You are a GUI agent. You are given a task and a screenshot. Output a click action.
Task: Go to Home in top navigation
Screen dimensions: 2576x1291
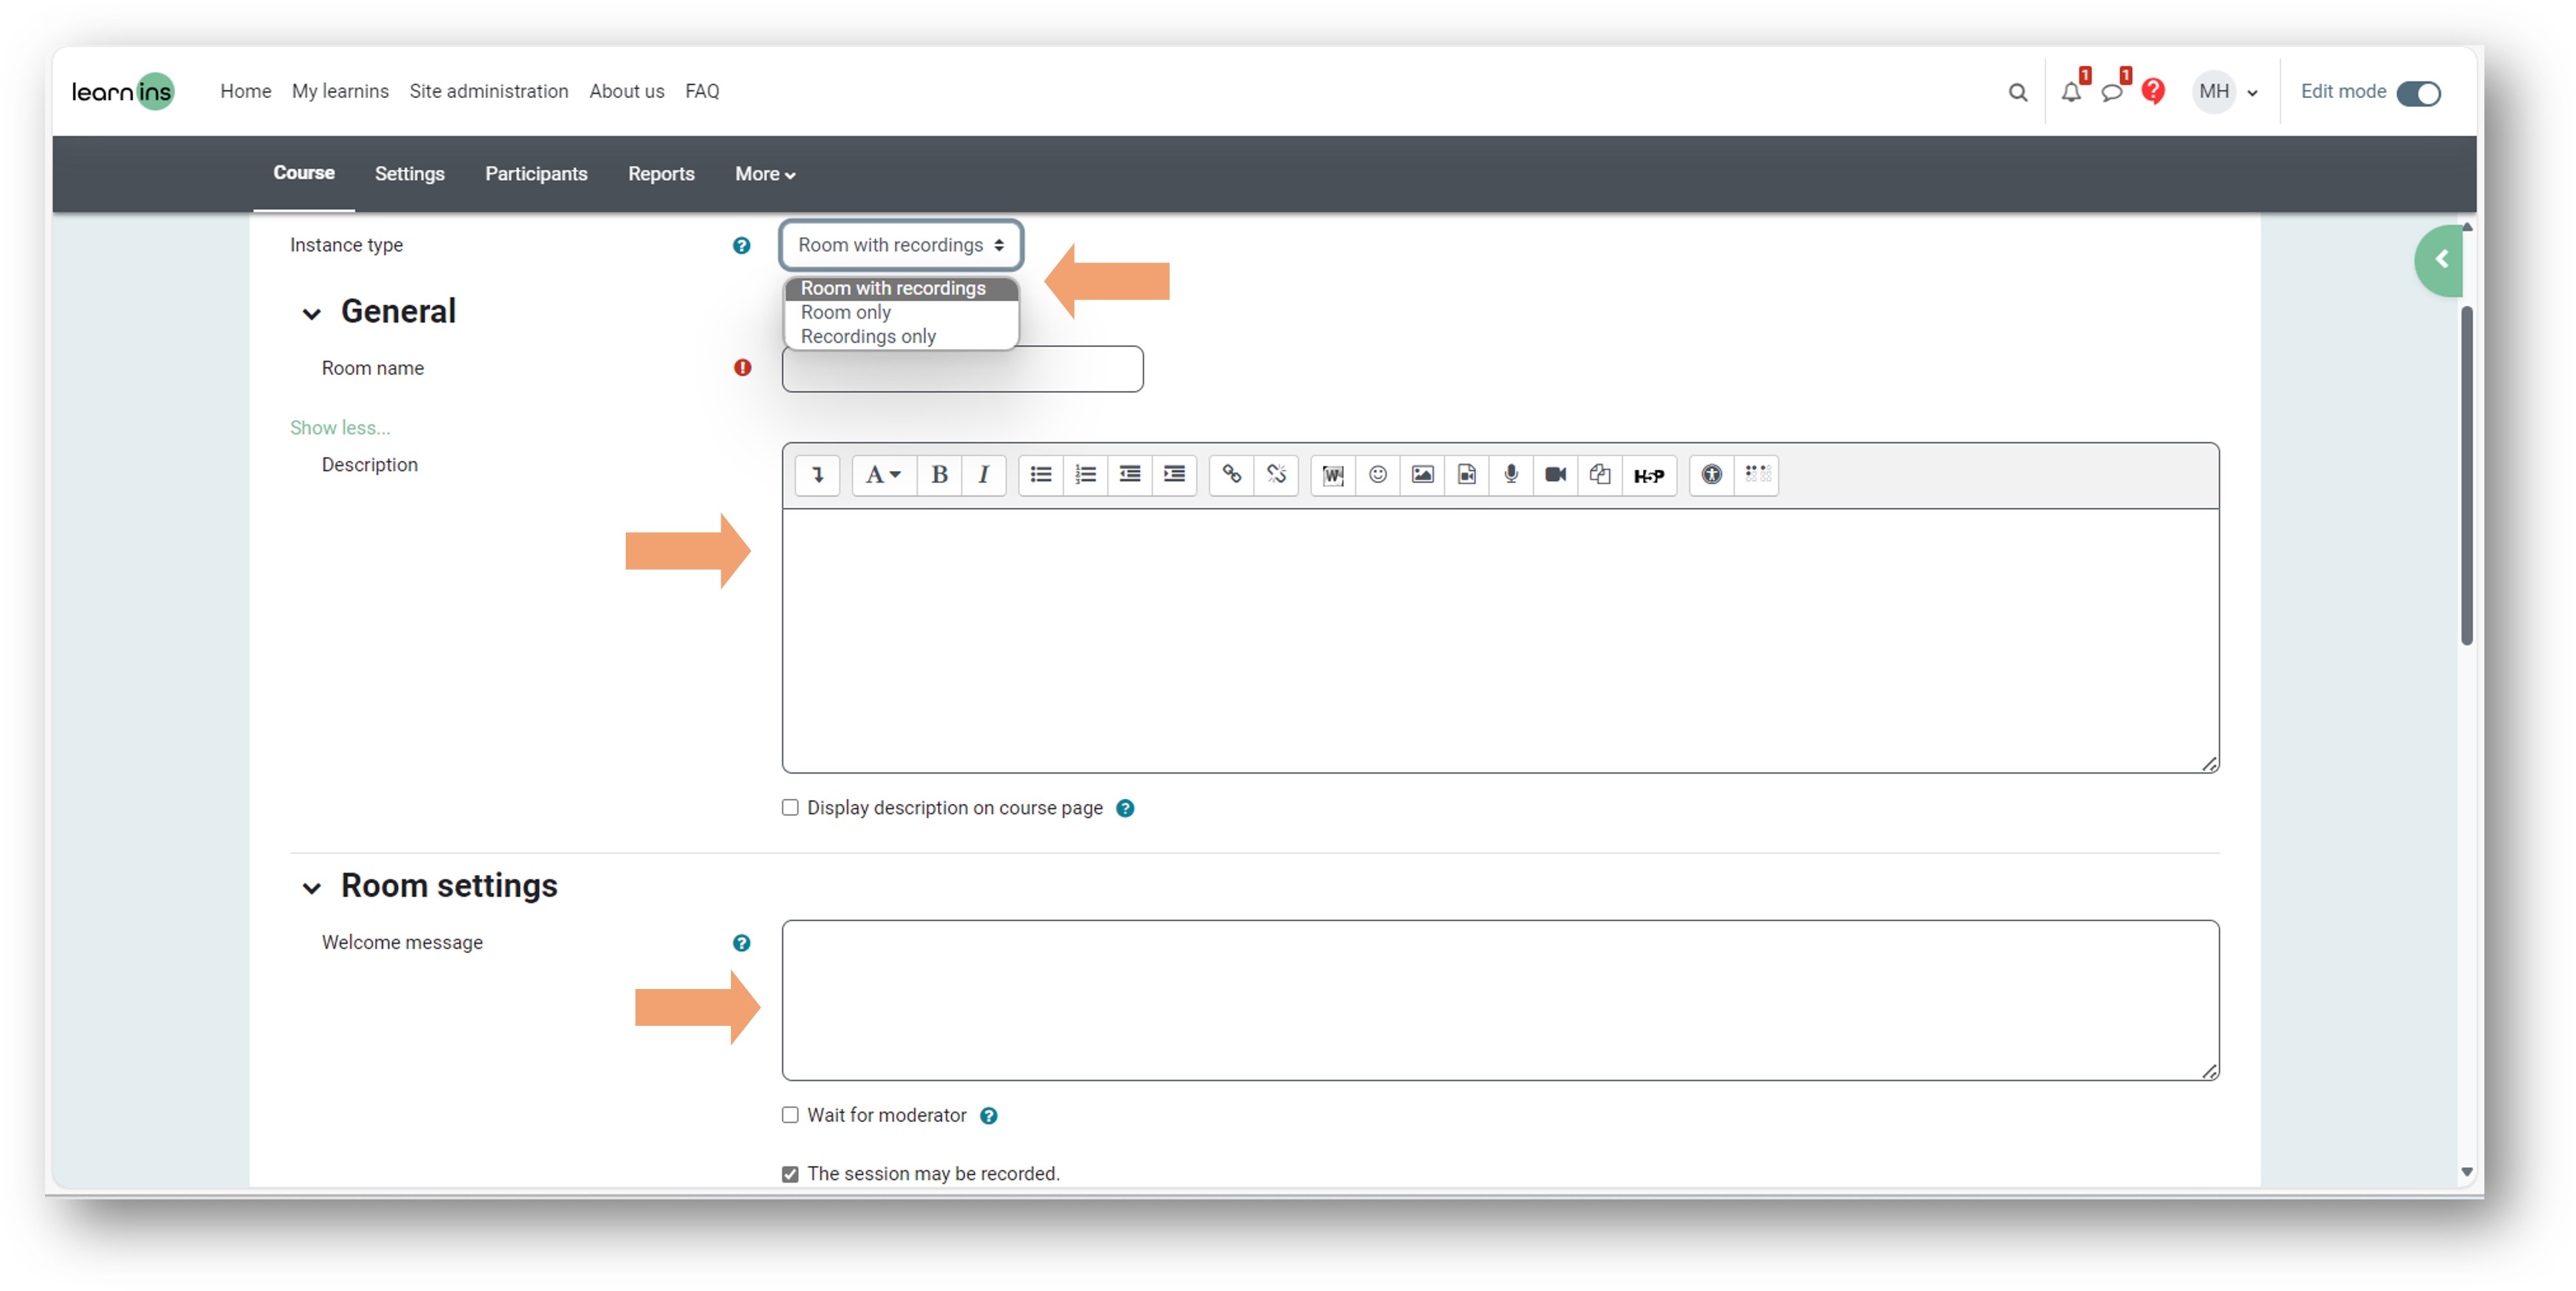[x=245, y=91]
